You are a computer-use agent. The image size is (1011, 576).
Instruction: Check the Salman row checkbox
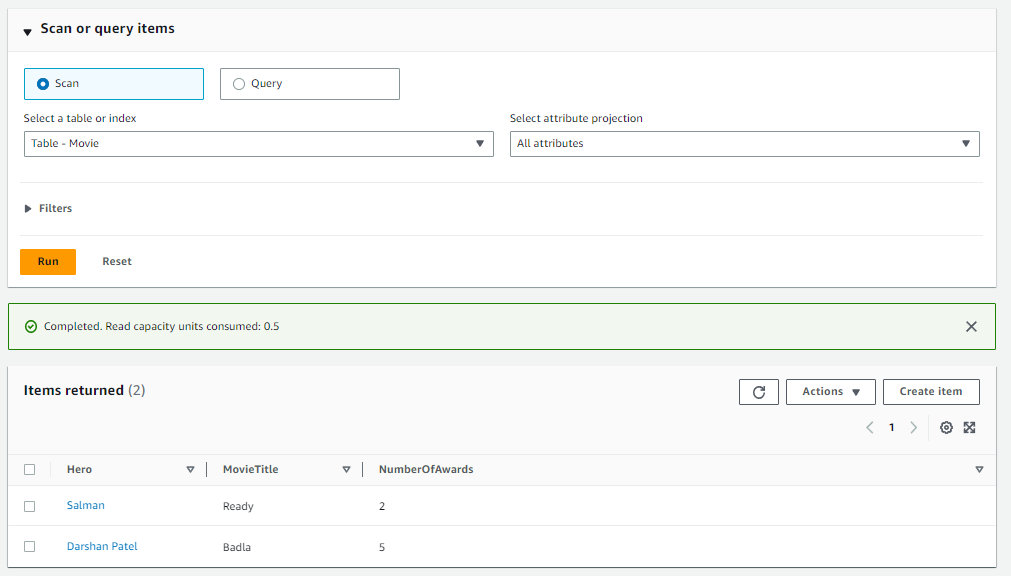coord(30,506)
